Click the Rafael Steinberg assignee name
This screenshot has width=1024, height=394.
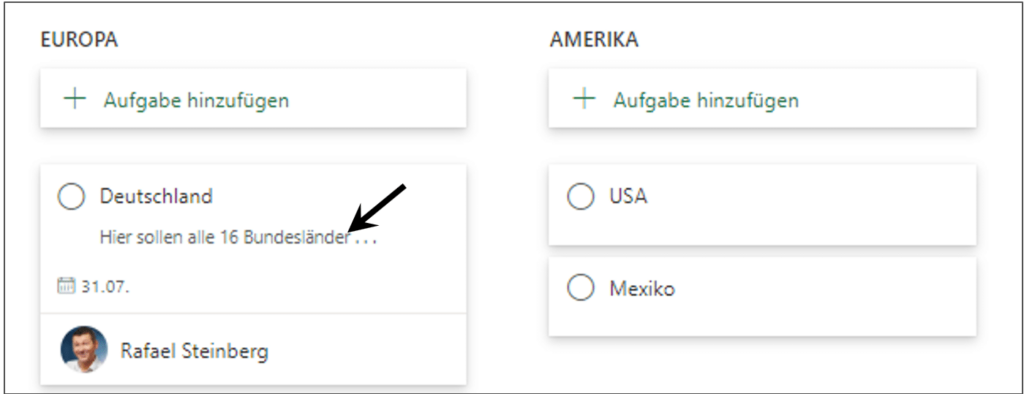click(x=195, y=352)
